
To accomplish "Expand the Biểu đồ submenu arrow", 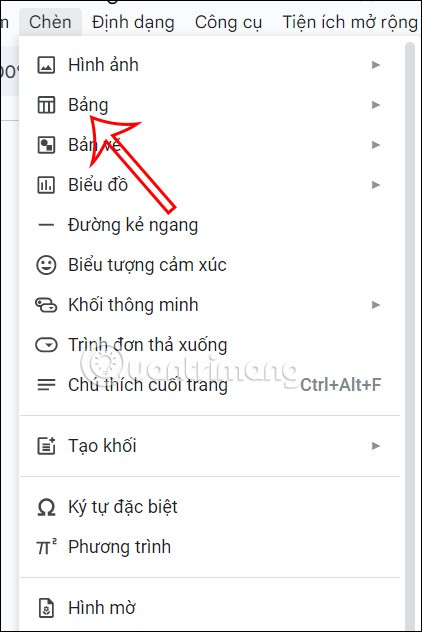I will [x=376, y=185].
